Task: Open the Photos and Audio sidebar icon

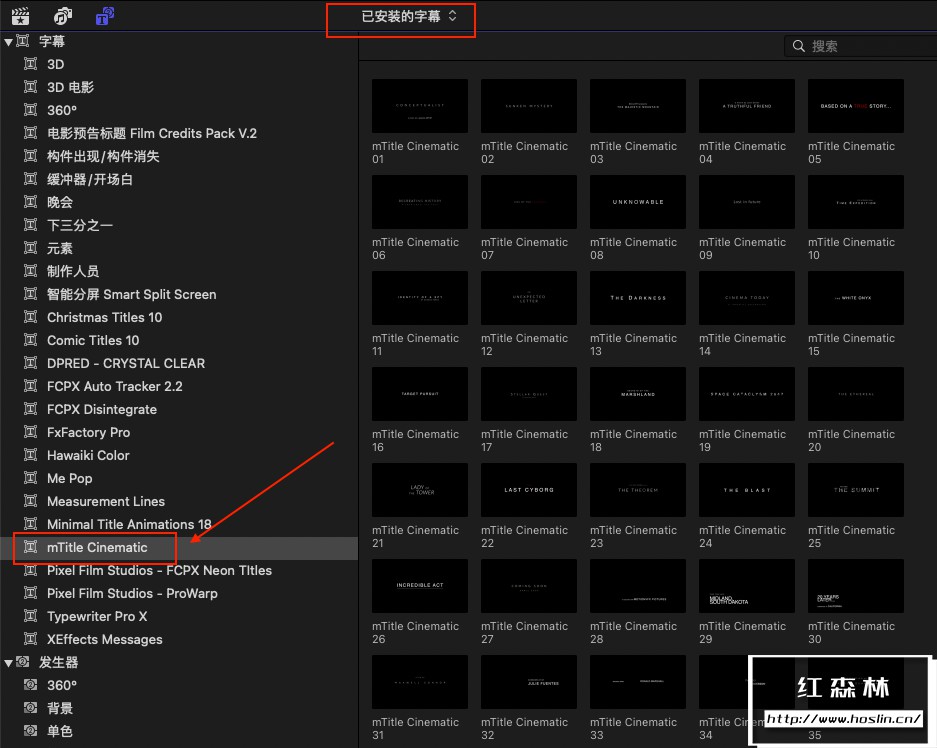Action: (63, 16)
